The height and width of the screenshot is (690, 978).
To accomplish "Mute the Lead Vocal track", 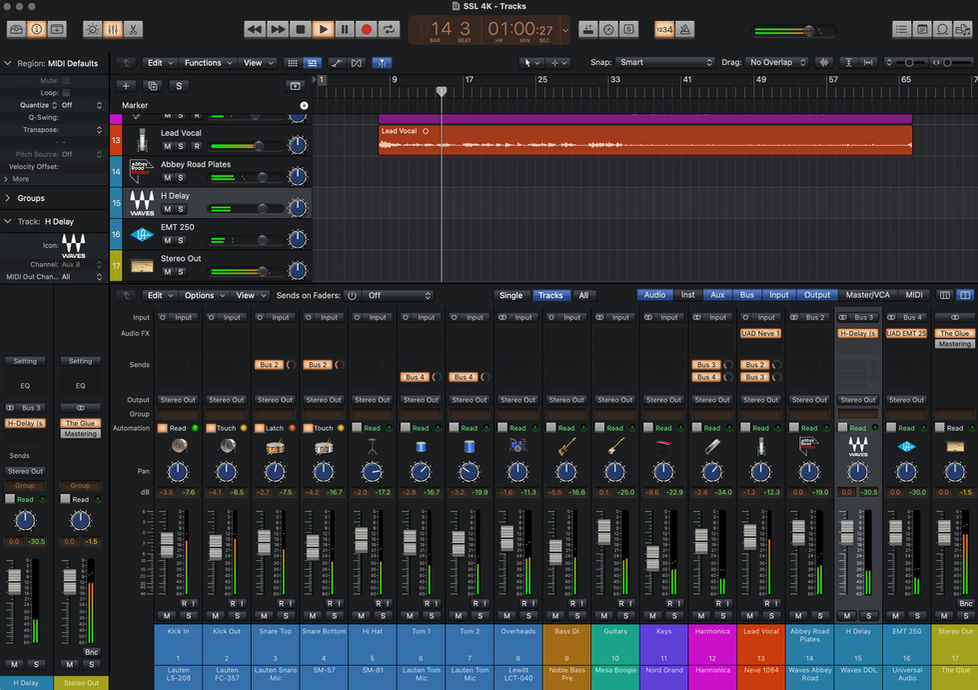I will pyautogui.click(x=167, y=147).
